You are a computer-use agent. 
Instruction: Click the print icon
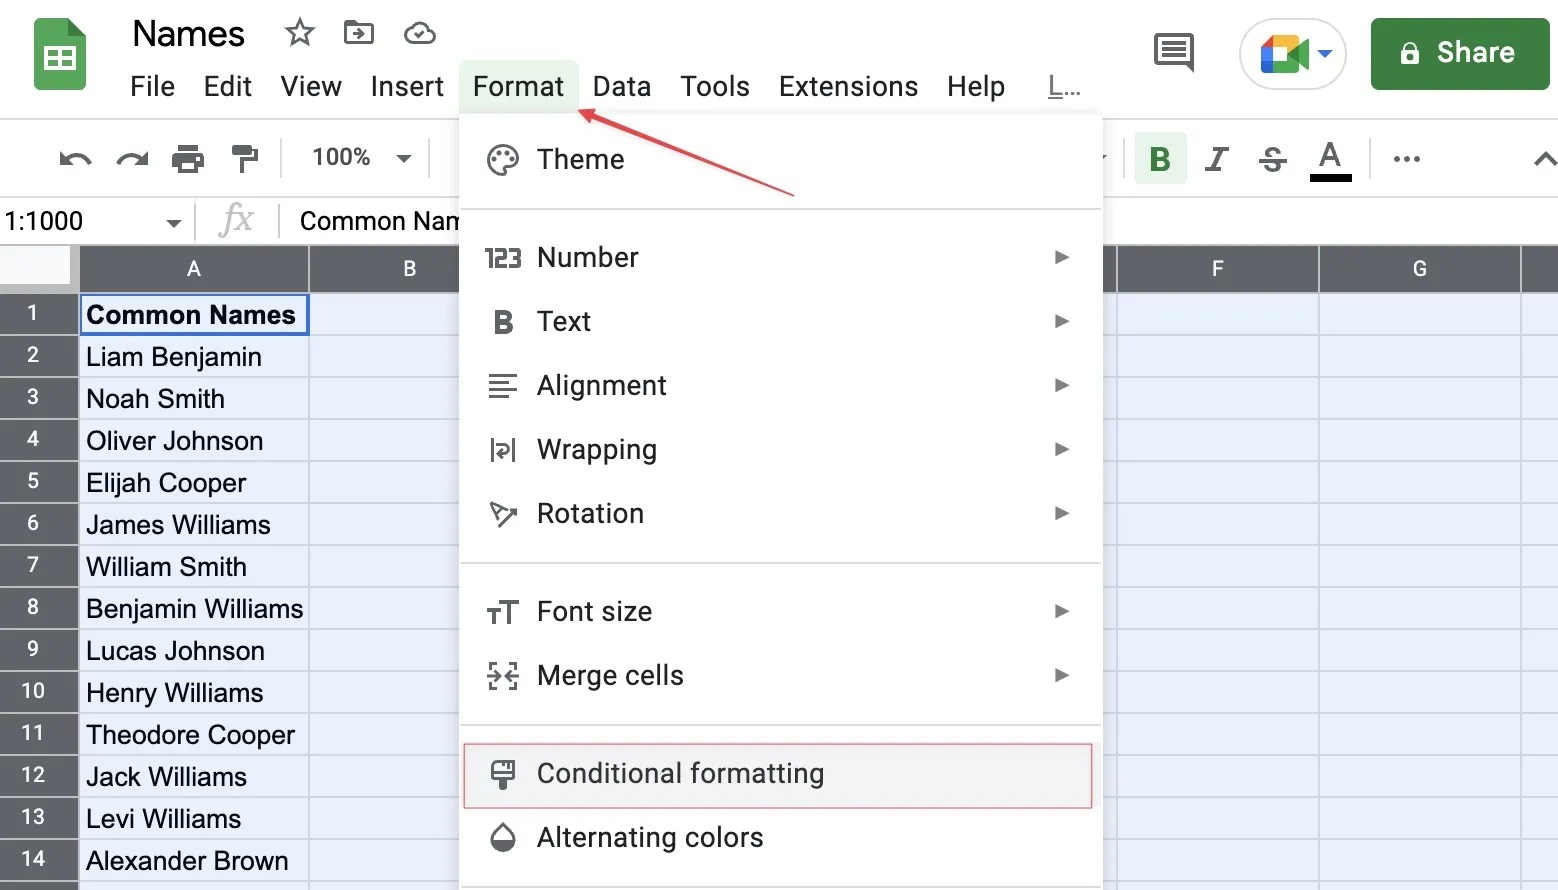tap(188, 158)
